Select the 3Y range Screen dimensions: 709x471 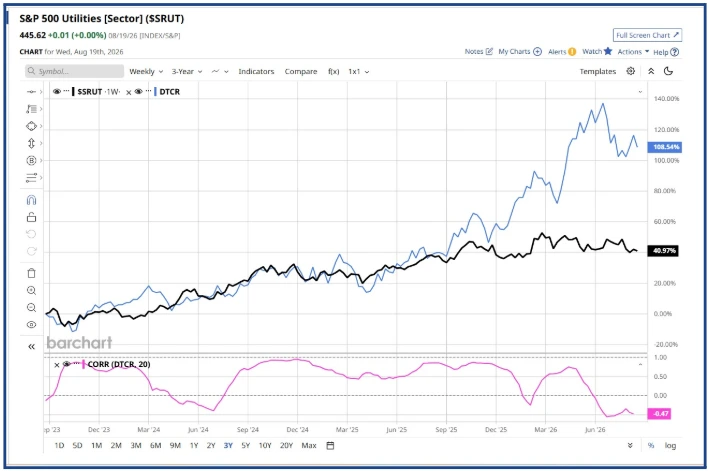click(228, 445)
